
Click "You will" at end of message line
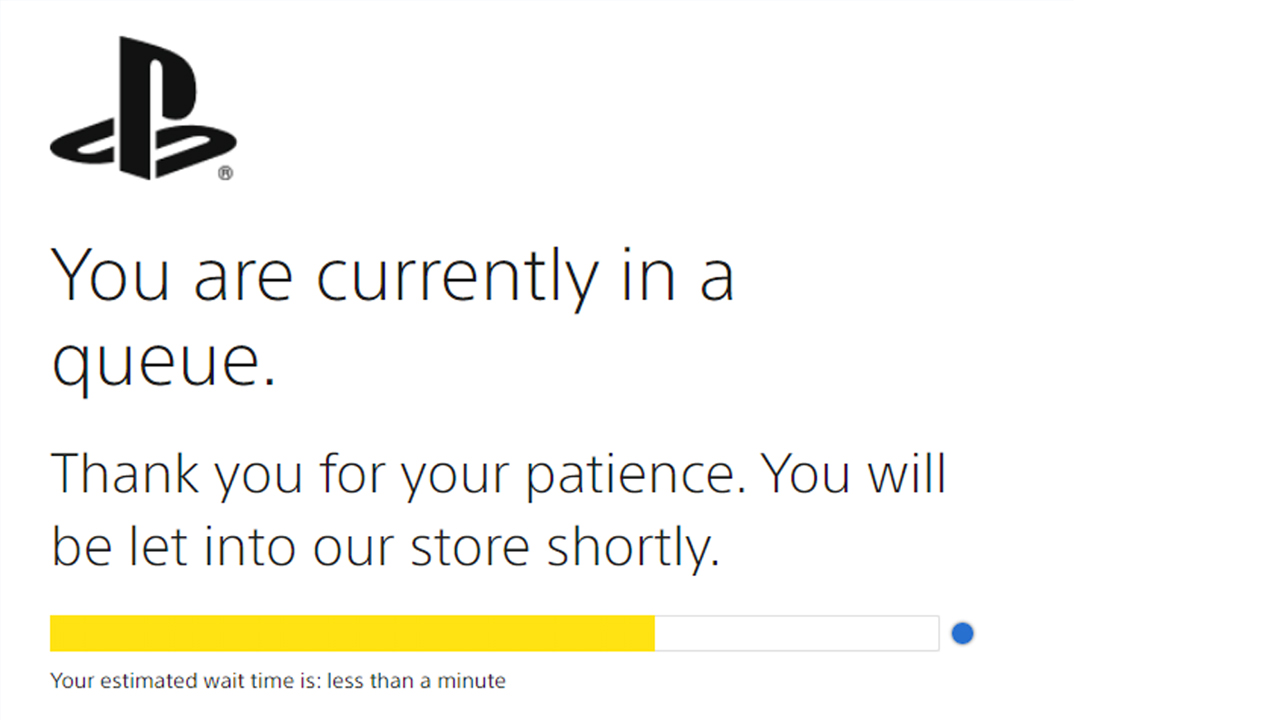(x=853, y=473)
